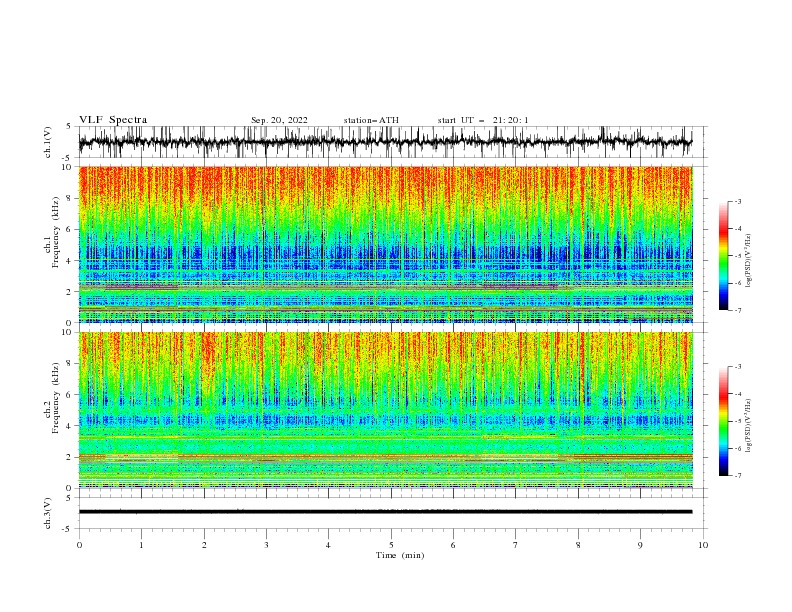
Task: Click time axis tick label "0"
Action: coord(79,545)
